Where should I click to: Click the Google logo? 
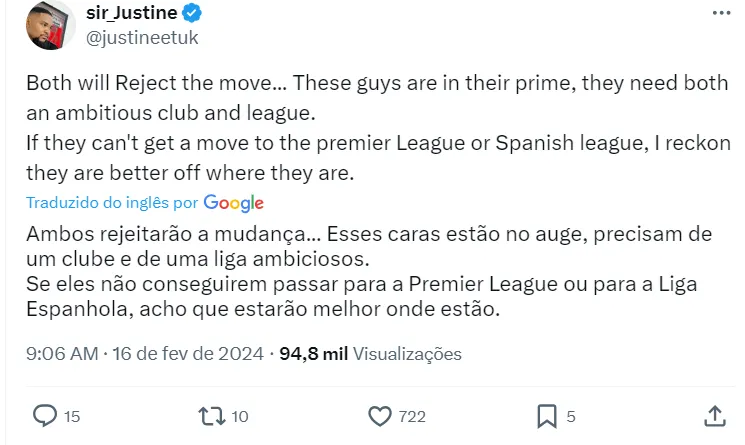[233, 202]
